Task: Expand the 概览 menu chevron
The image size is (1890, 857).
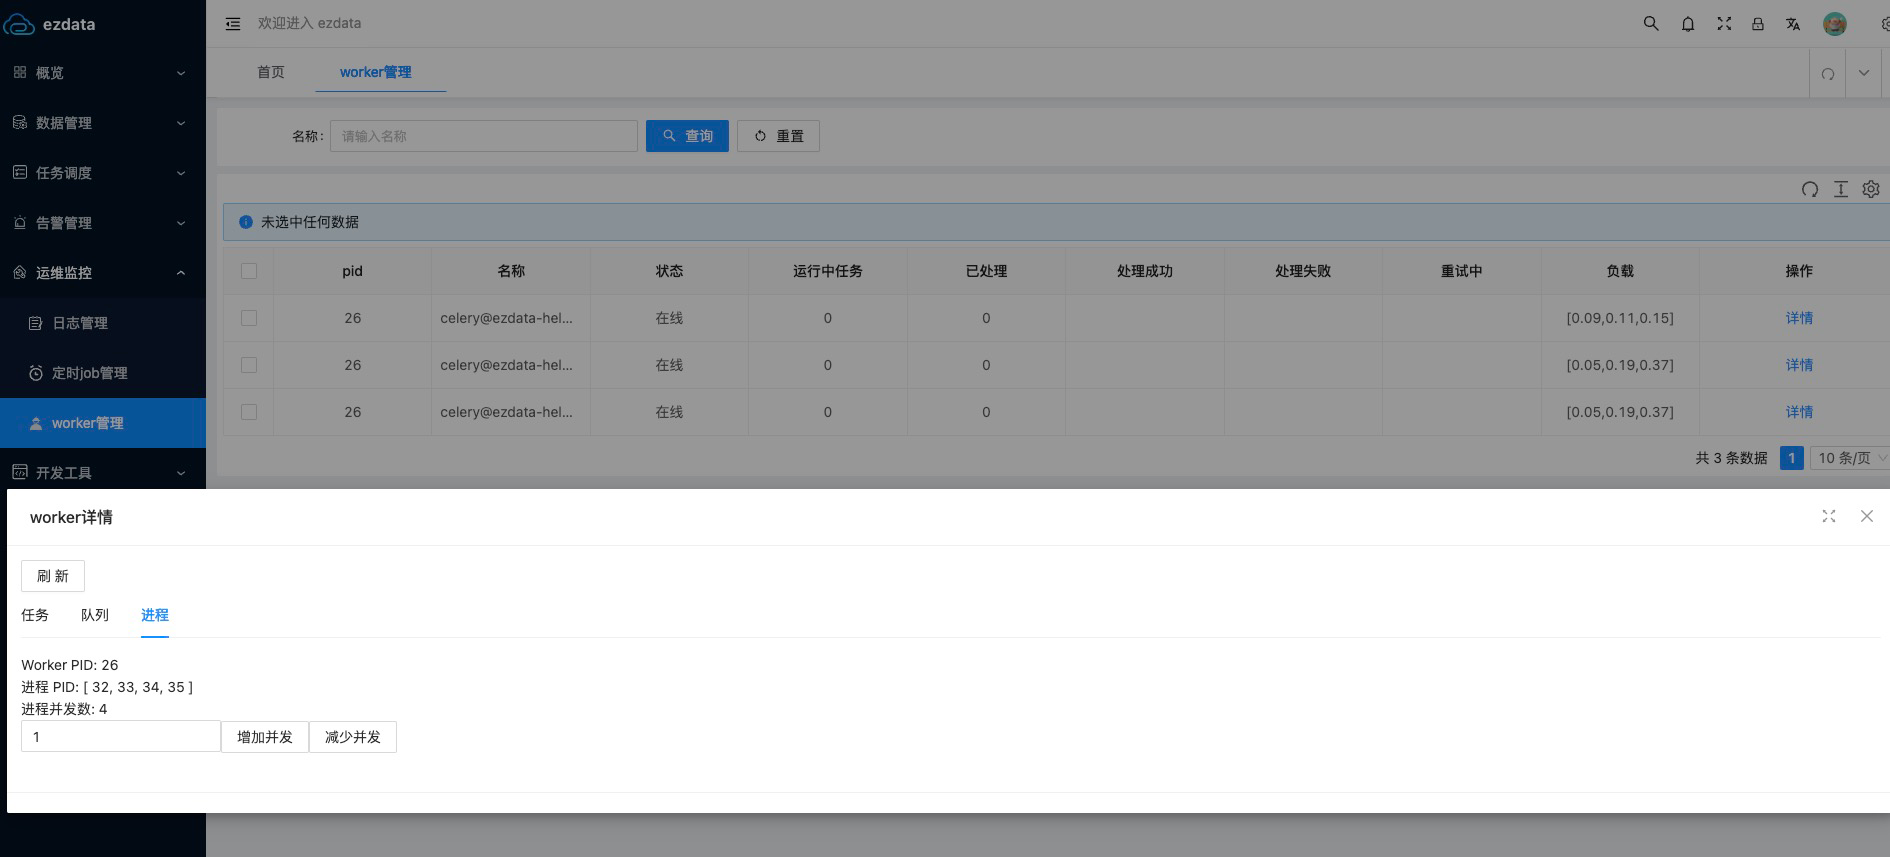Action: tap(181, 73)
